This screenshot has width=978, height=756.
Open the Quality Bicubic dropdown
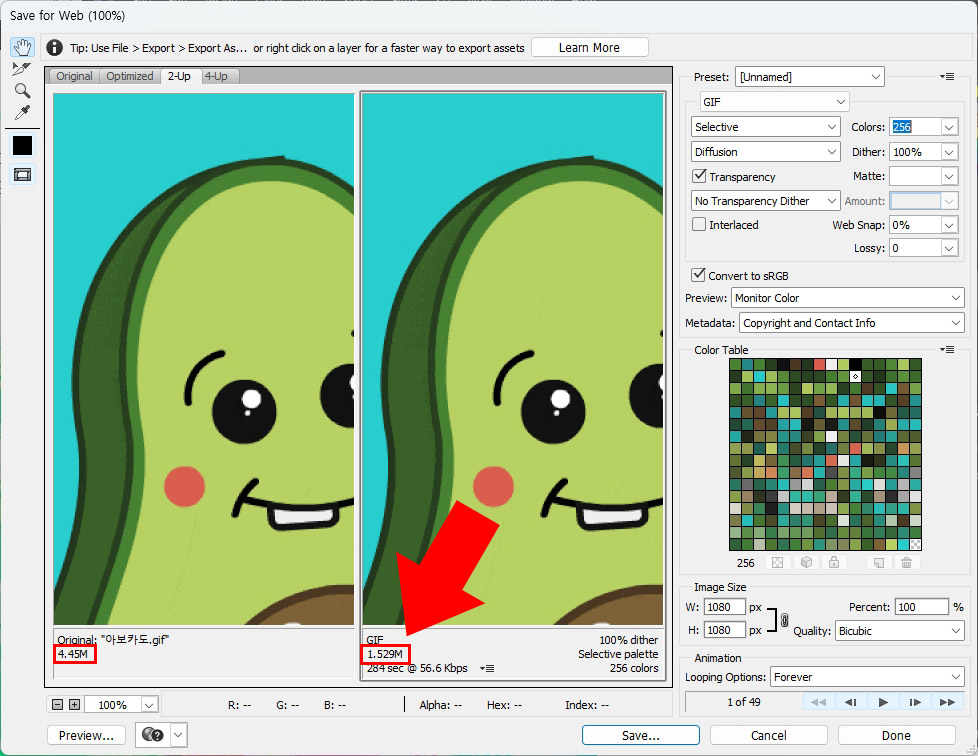pyautogui.click(x=899, y=631)
